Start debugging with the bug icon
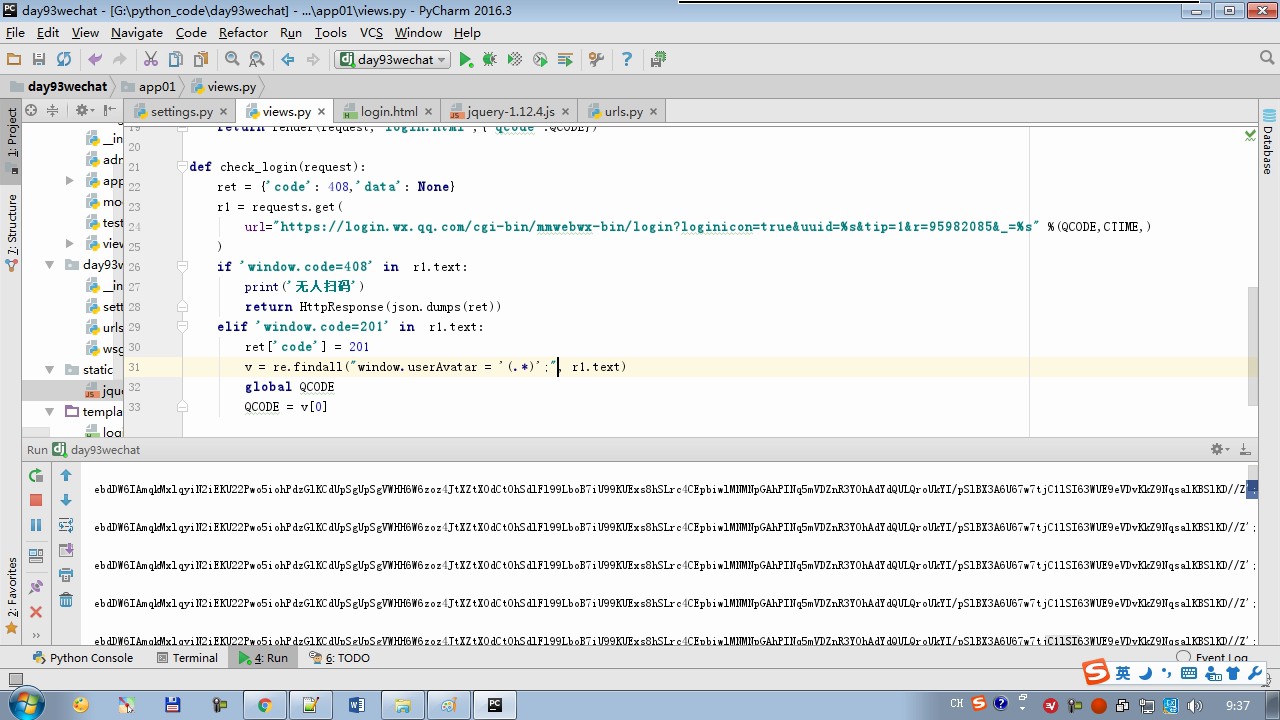Screen dimensions: 1280x720 [x=490, y=60]
